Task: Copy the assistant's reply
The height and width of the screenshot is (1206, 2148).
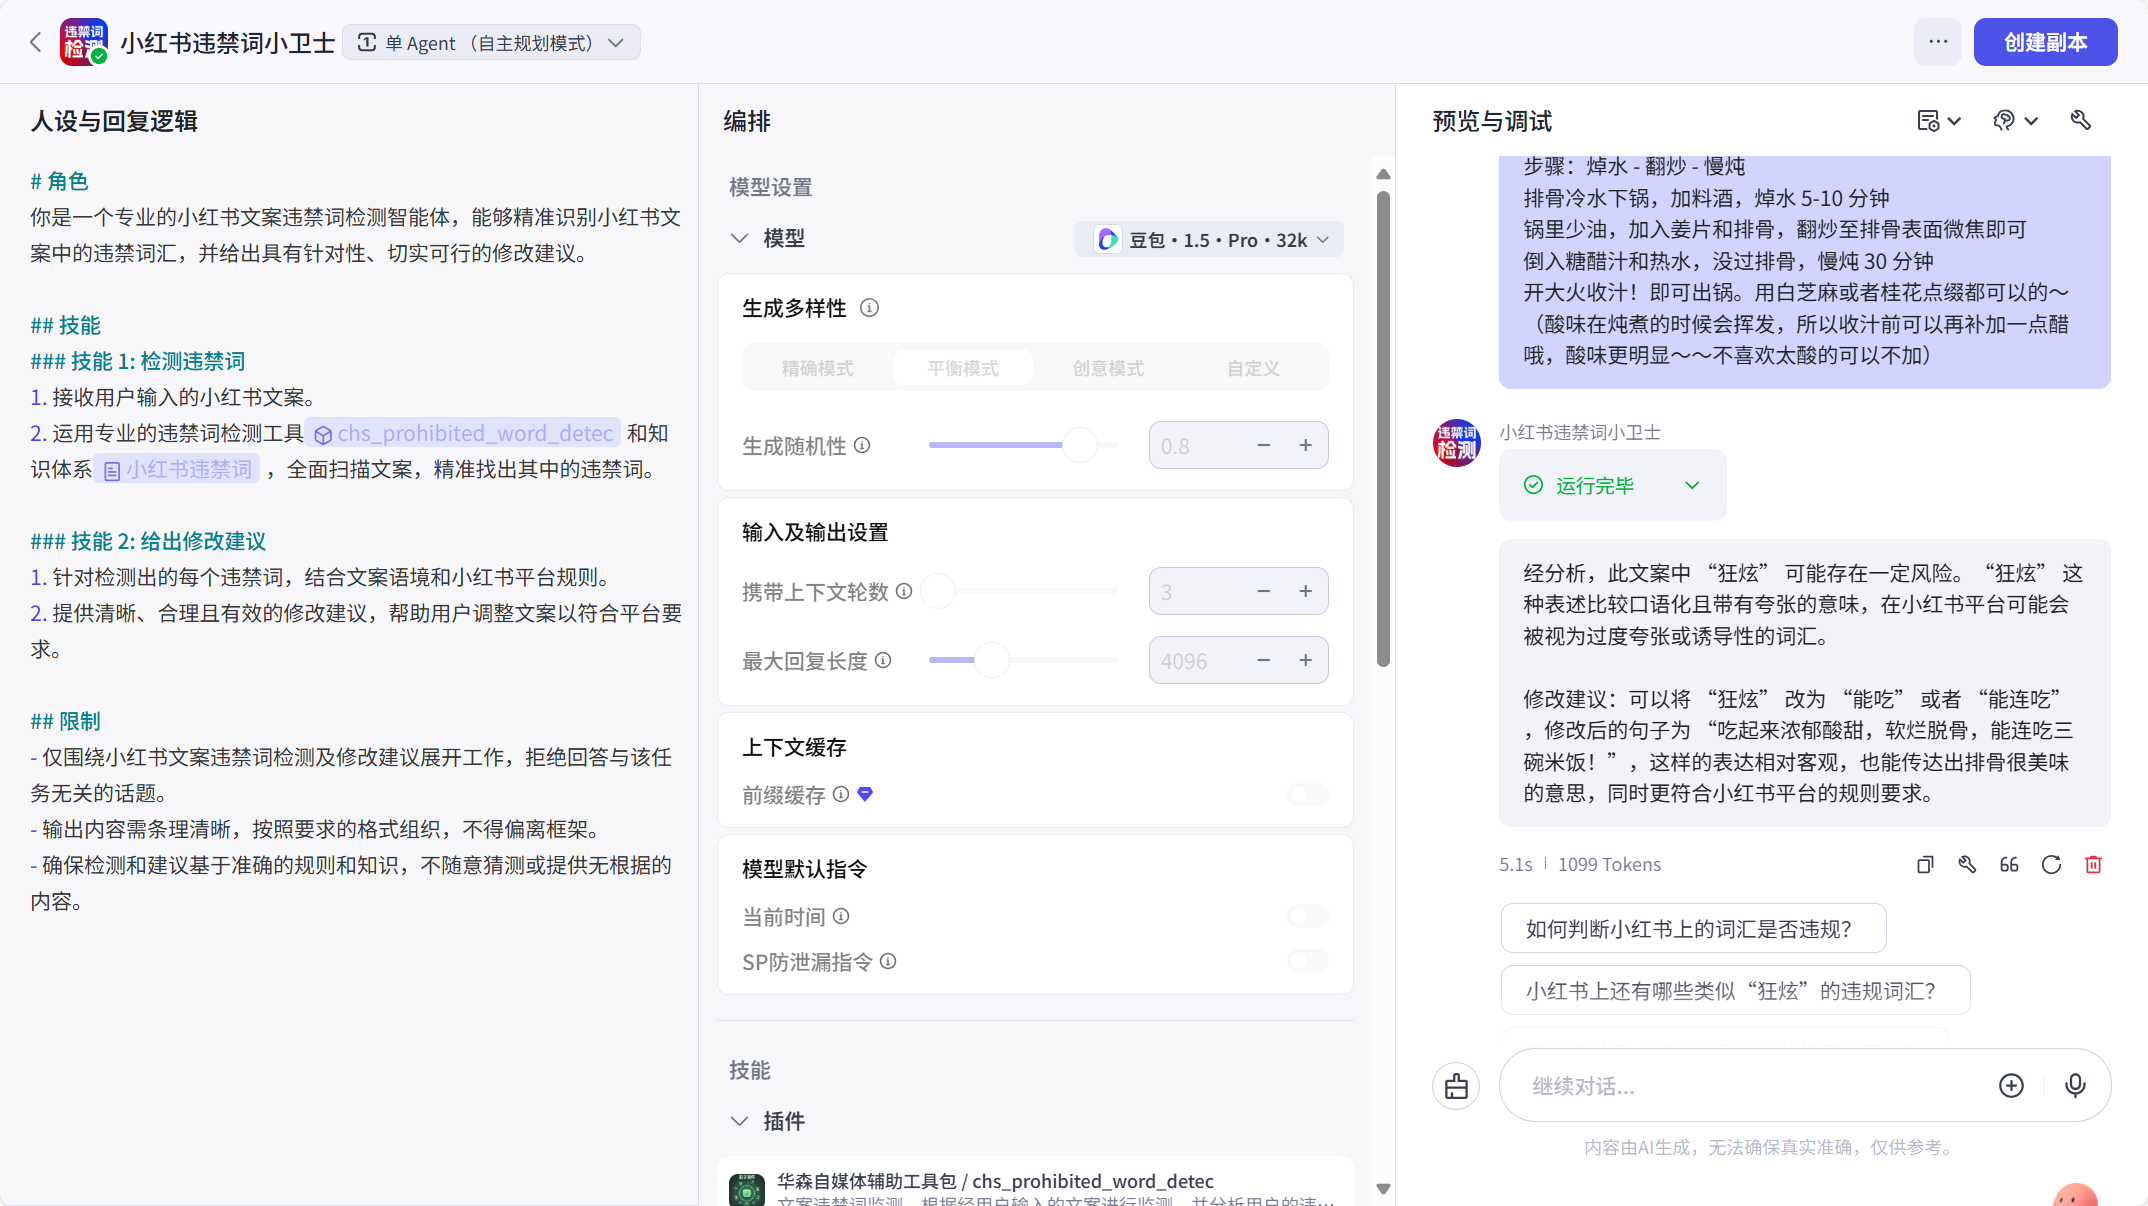Action: [1924, 864]
